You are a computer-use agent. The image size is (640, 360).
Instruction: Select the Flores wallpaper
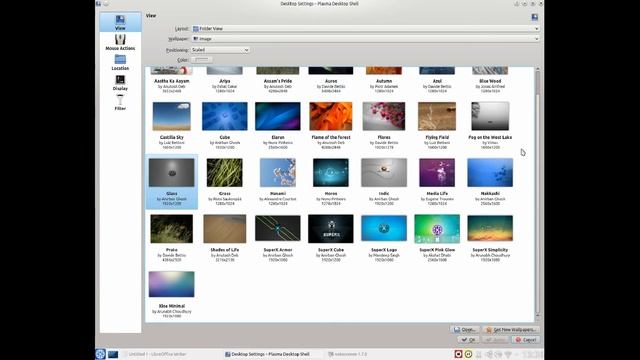point(384,125)
